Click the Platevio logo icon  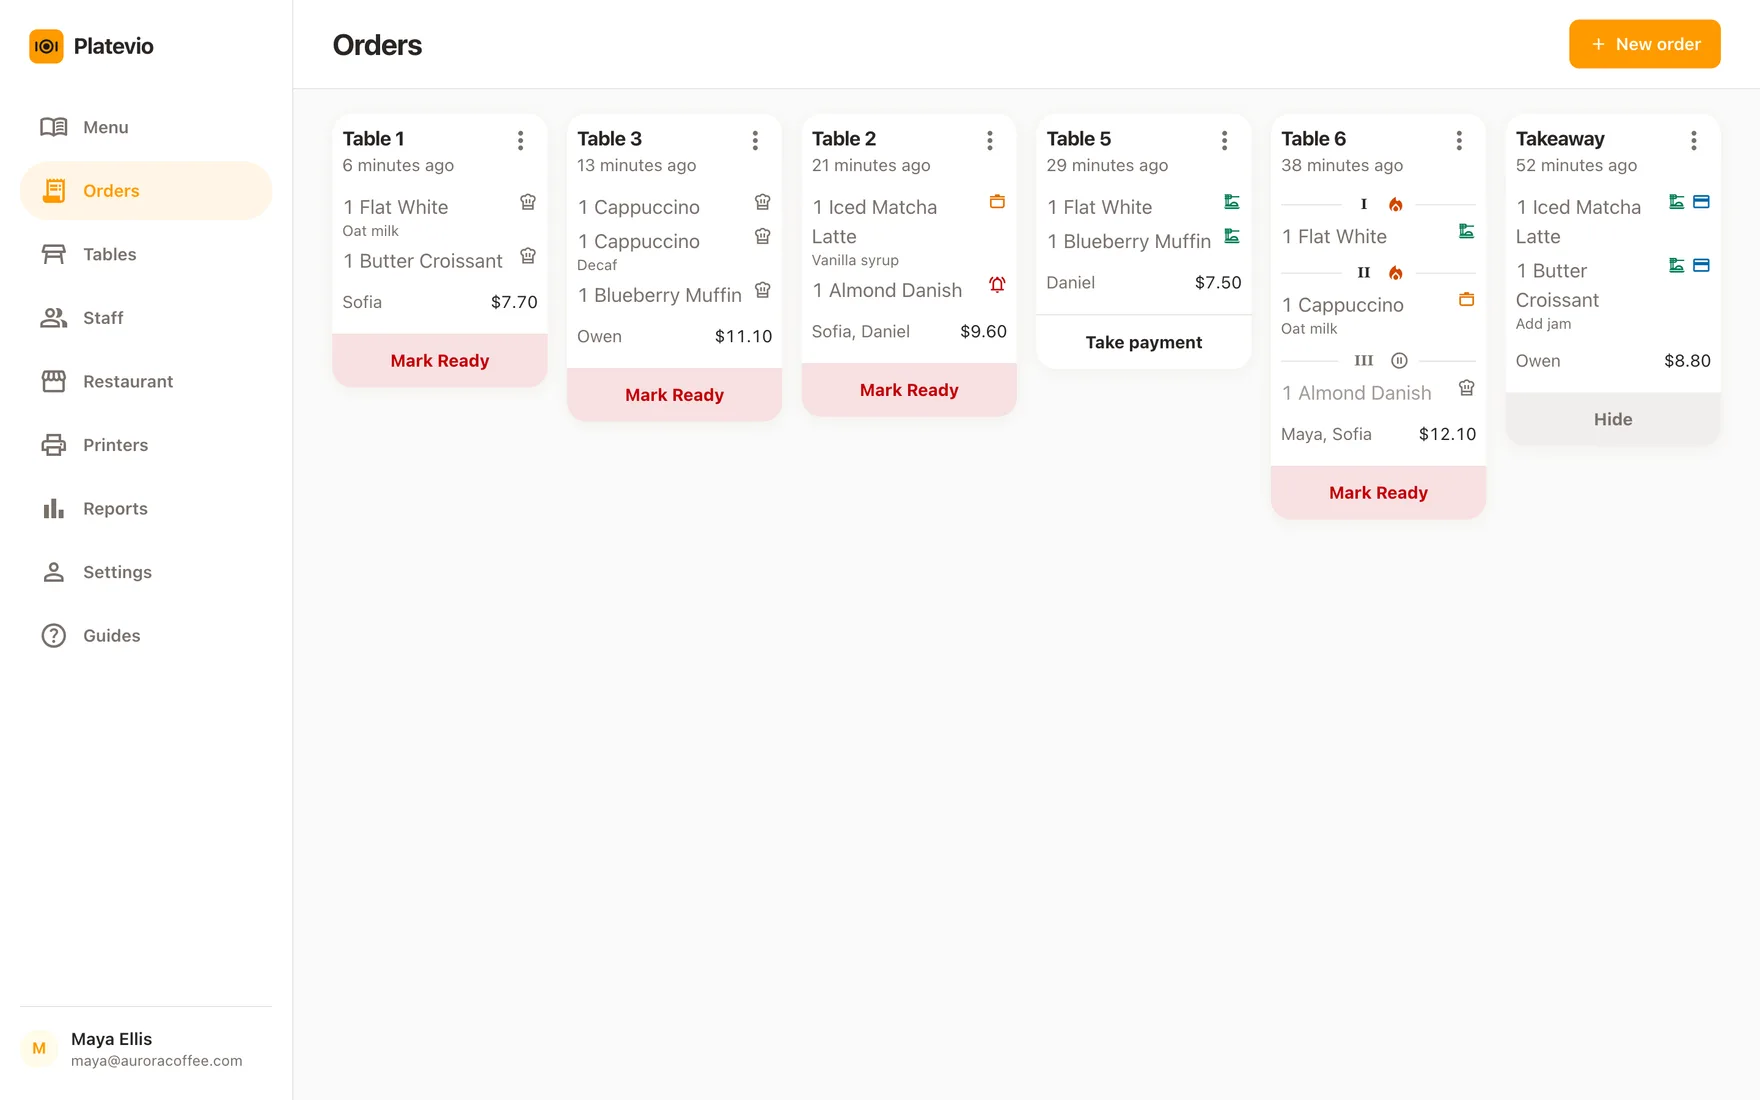[46, 46]
